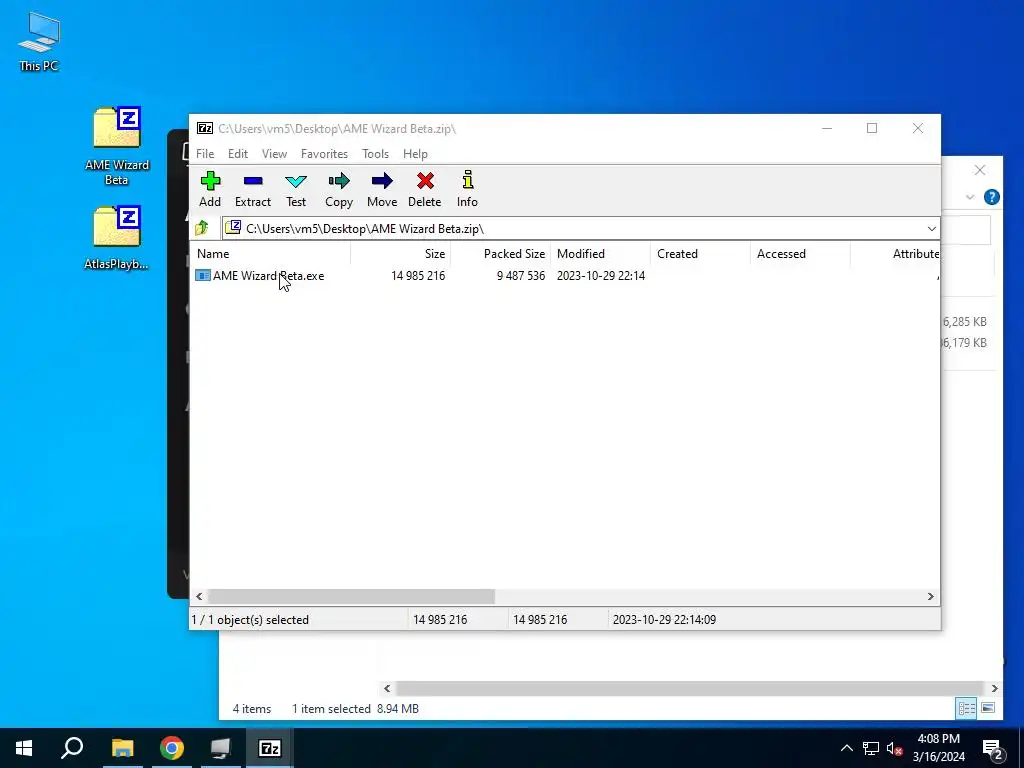1024x768 pixels.
Task: Click the horizontal scrollbar left arrow in 7-Zip
Action: coord(199,596)
